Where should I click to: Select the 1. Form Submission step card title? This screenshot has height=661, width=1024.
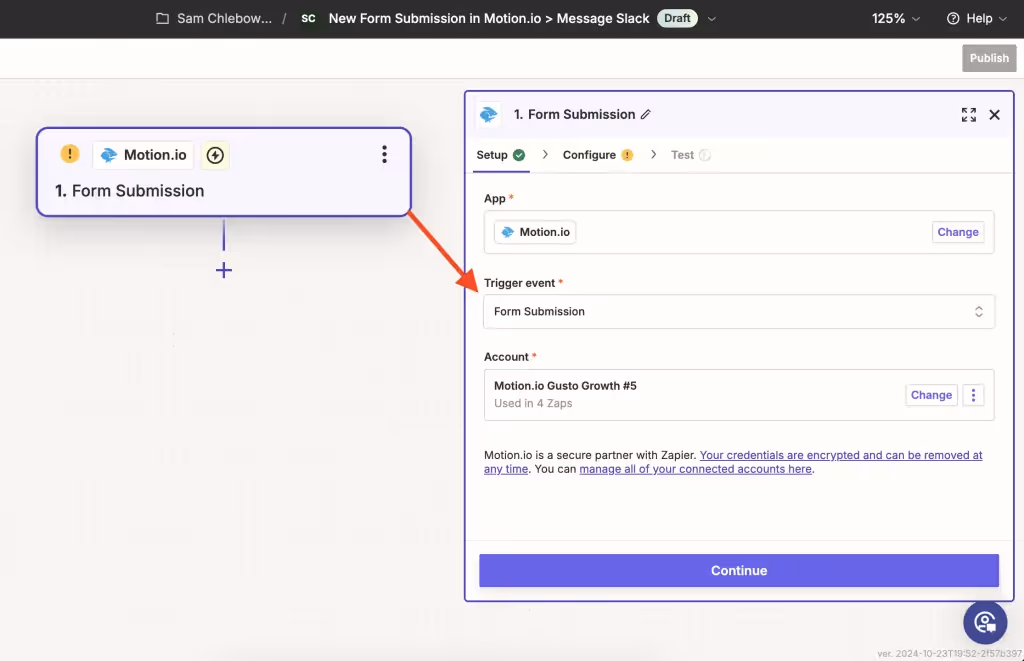[129, 191]
